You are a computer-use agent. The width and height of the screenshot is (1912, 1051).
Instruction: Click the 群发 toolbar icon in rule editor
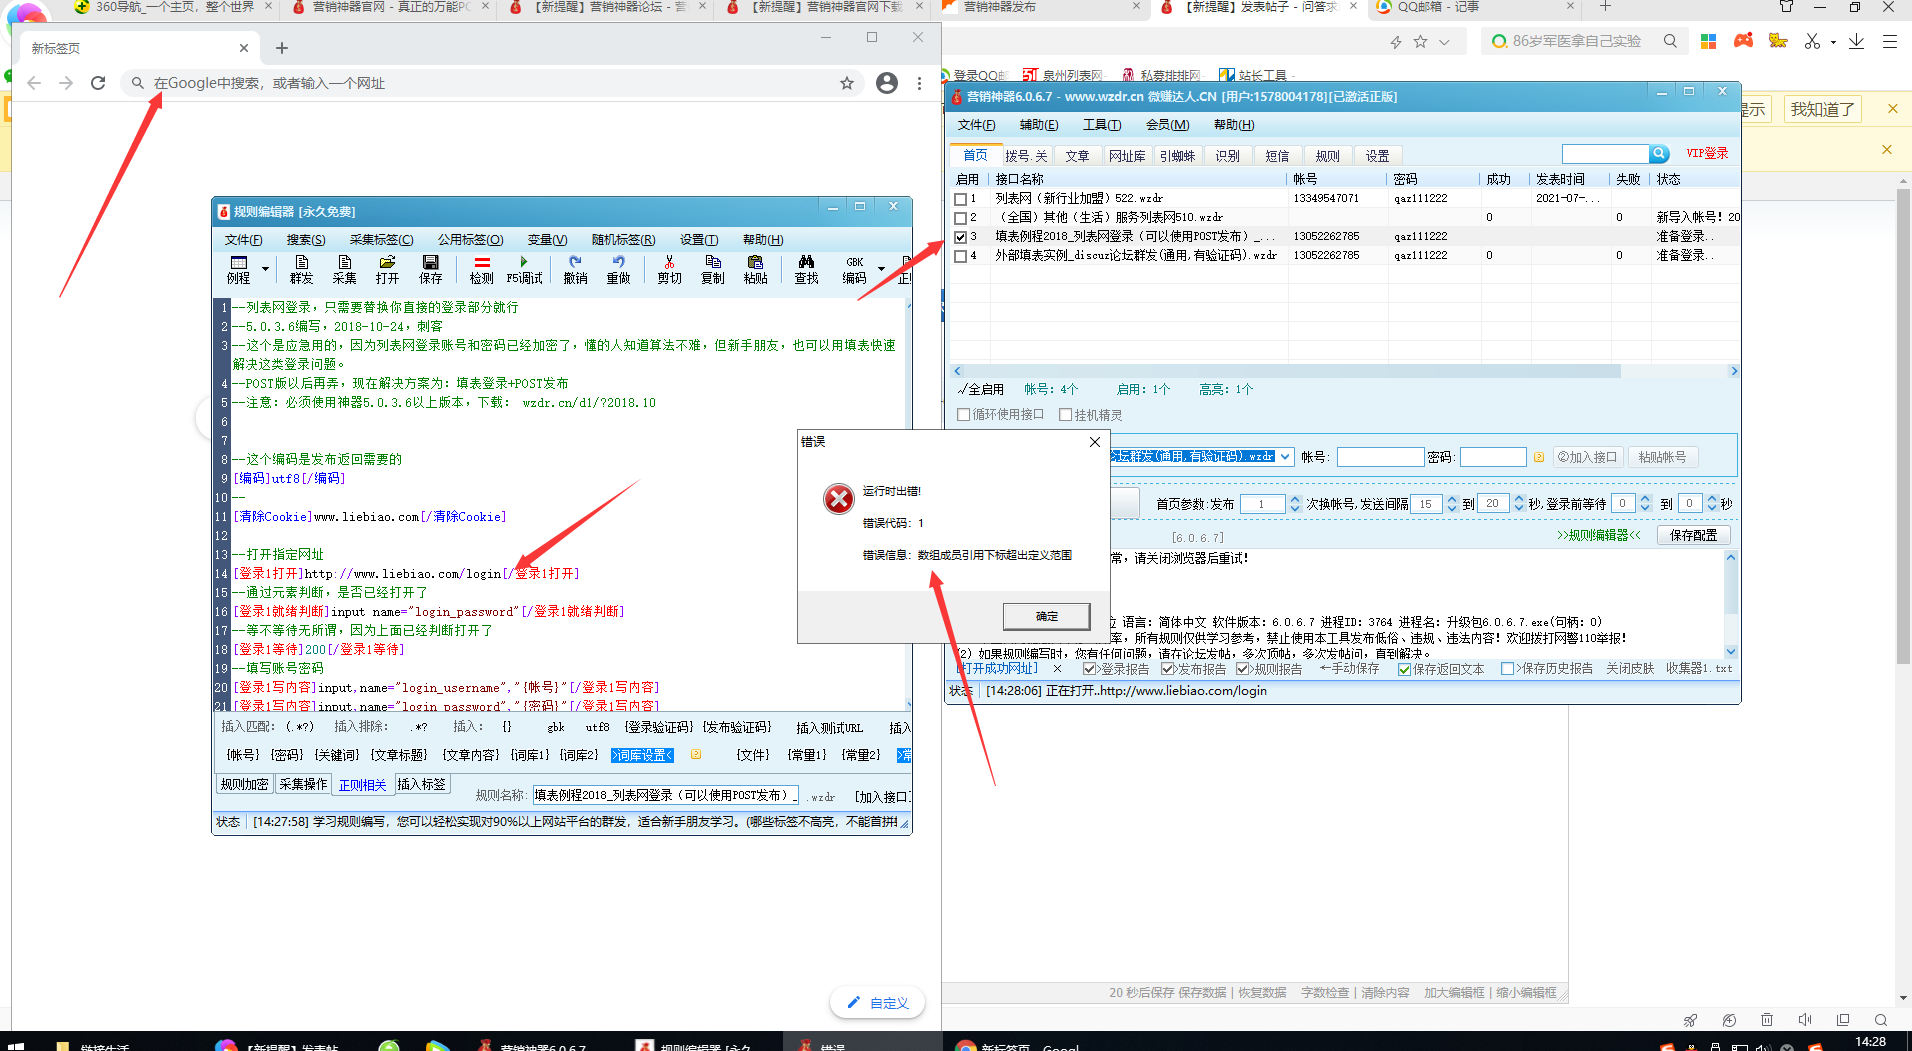tap(301, 269)
